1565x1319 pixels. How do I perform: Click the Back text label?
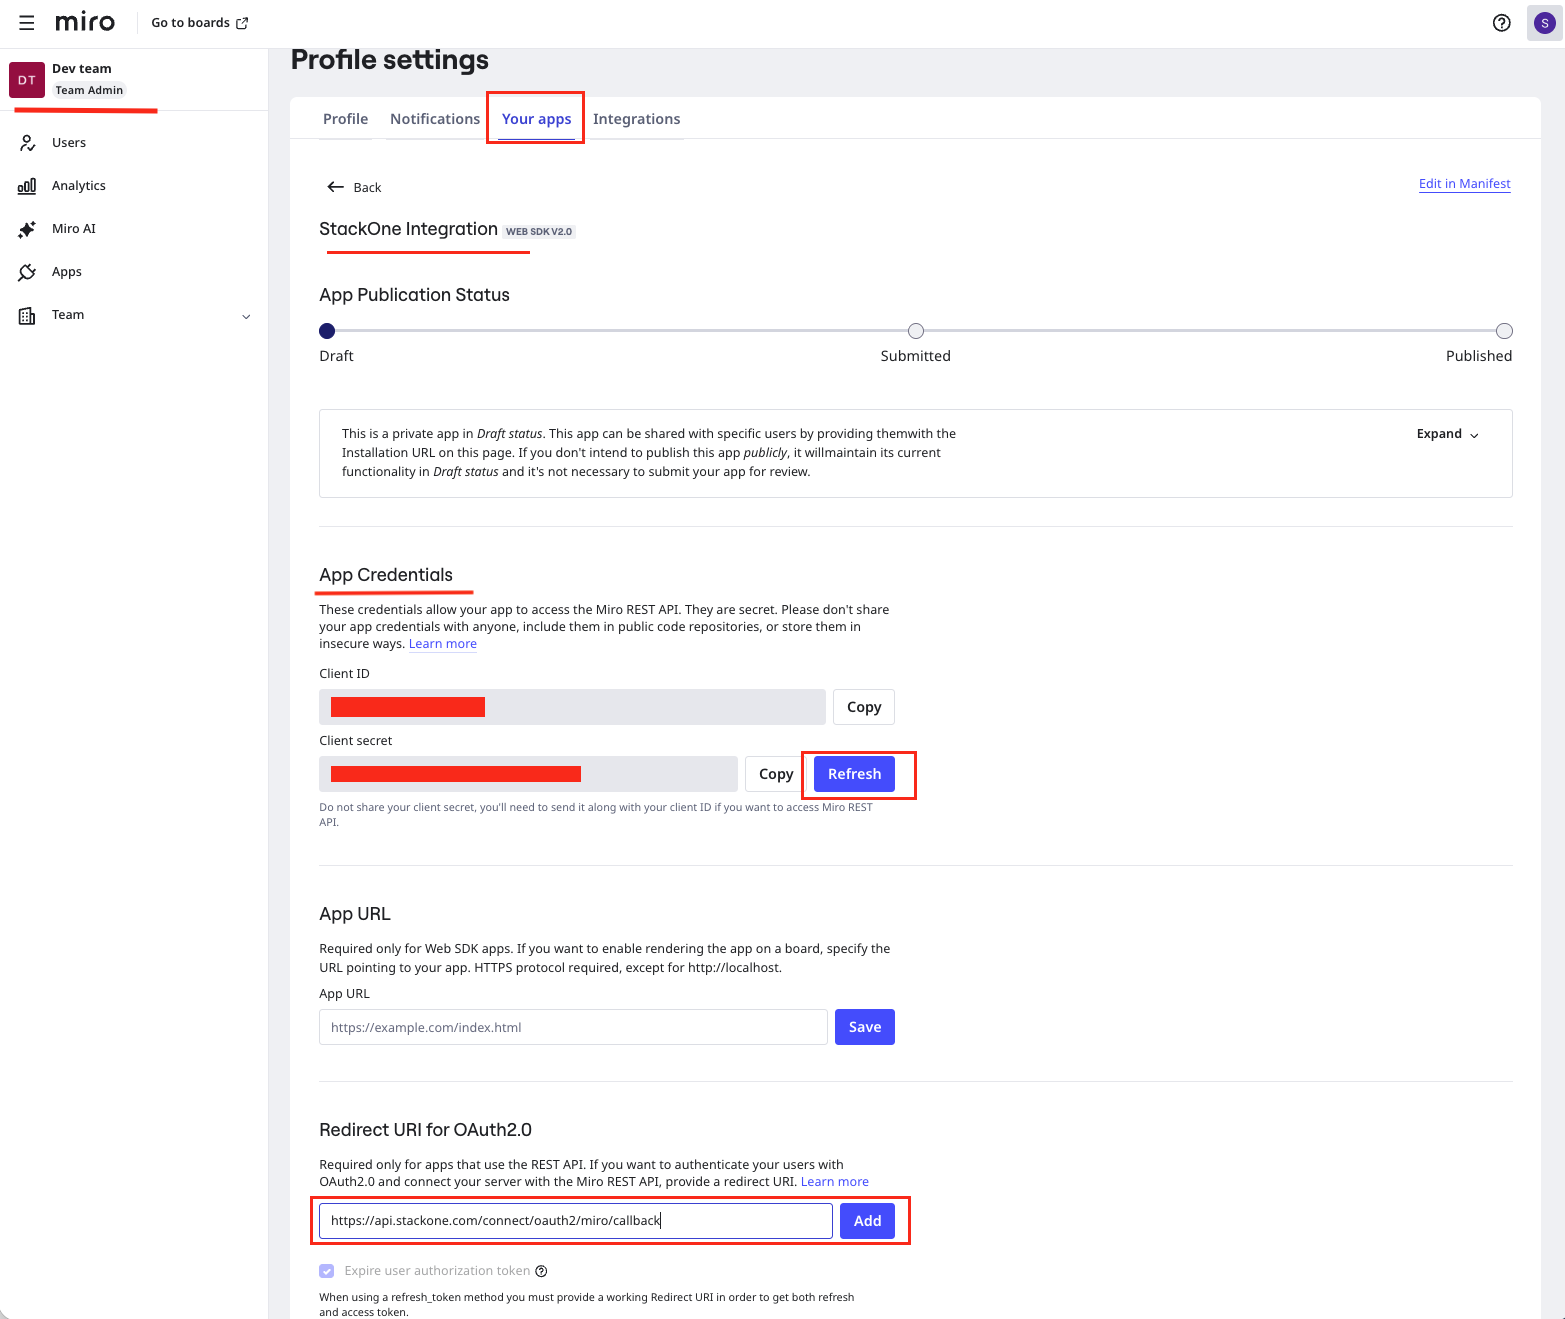[367, 188]
